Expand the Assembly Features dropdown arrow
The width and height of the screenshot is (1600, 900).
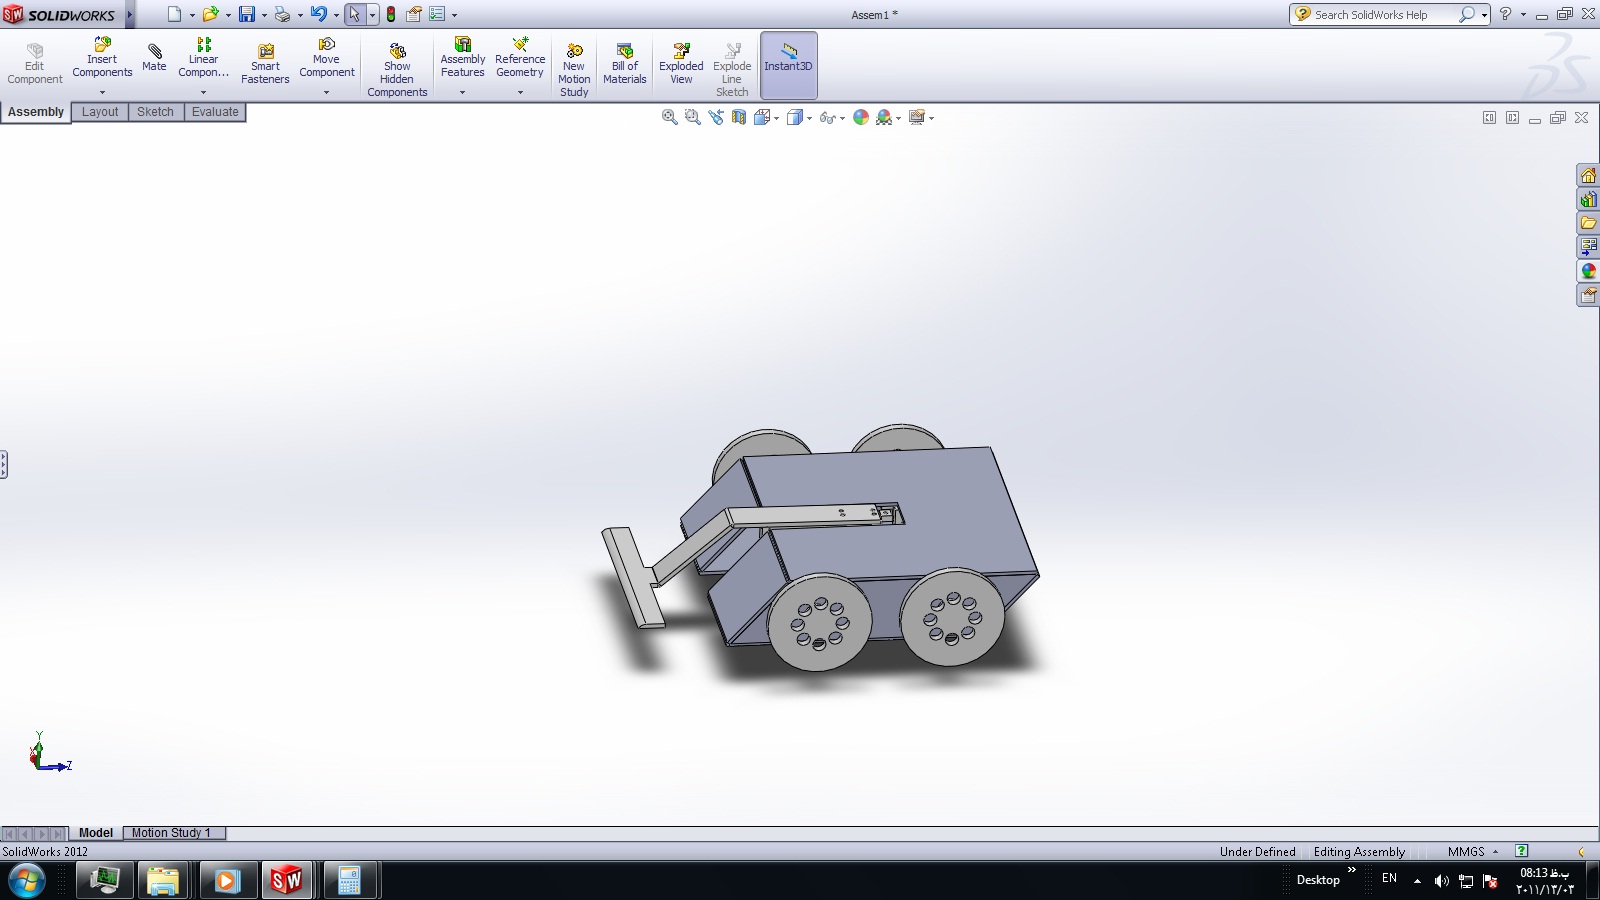[x=462, y=92]
